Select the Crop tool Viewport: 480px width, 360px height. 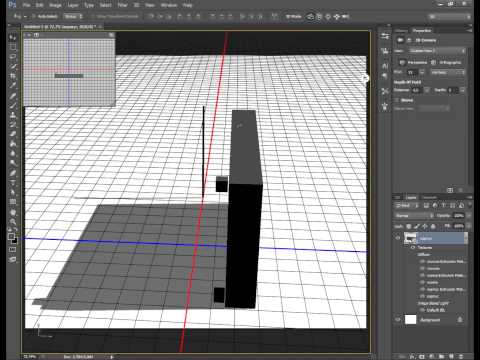pyautogui.click(x=13, y=76)
